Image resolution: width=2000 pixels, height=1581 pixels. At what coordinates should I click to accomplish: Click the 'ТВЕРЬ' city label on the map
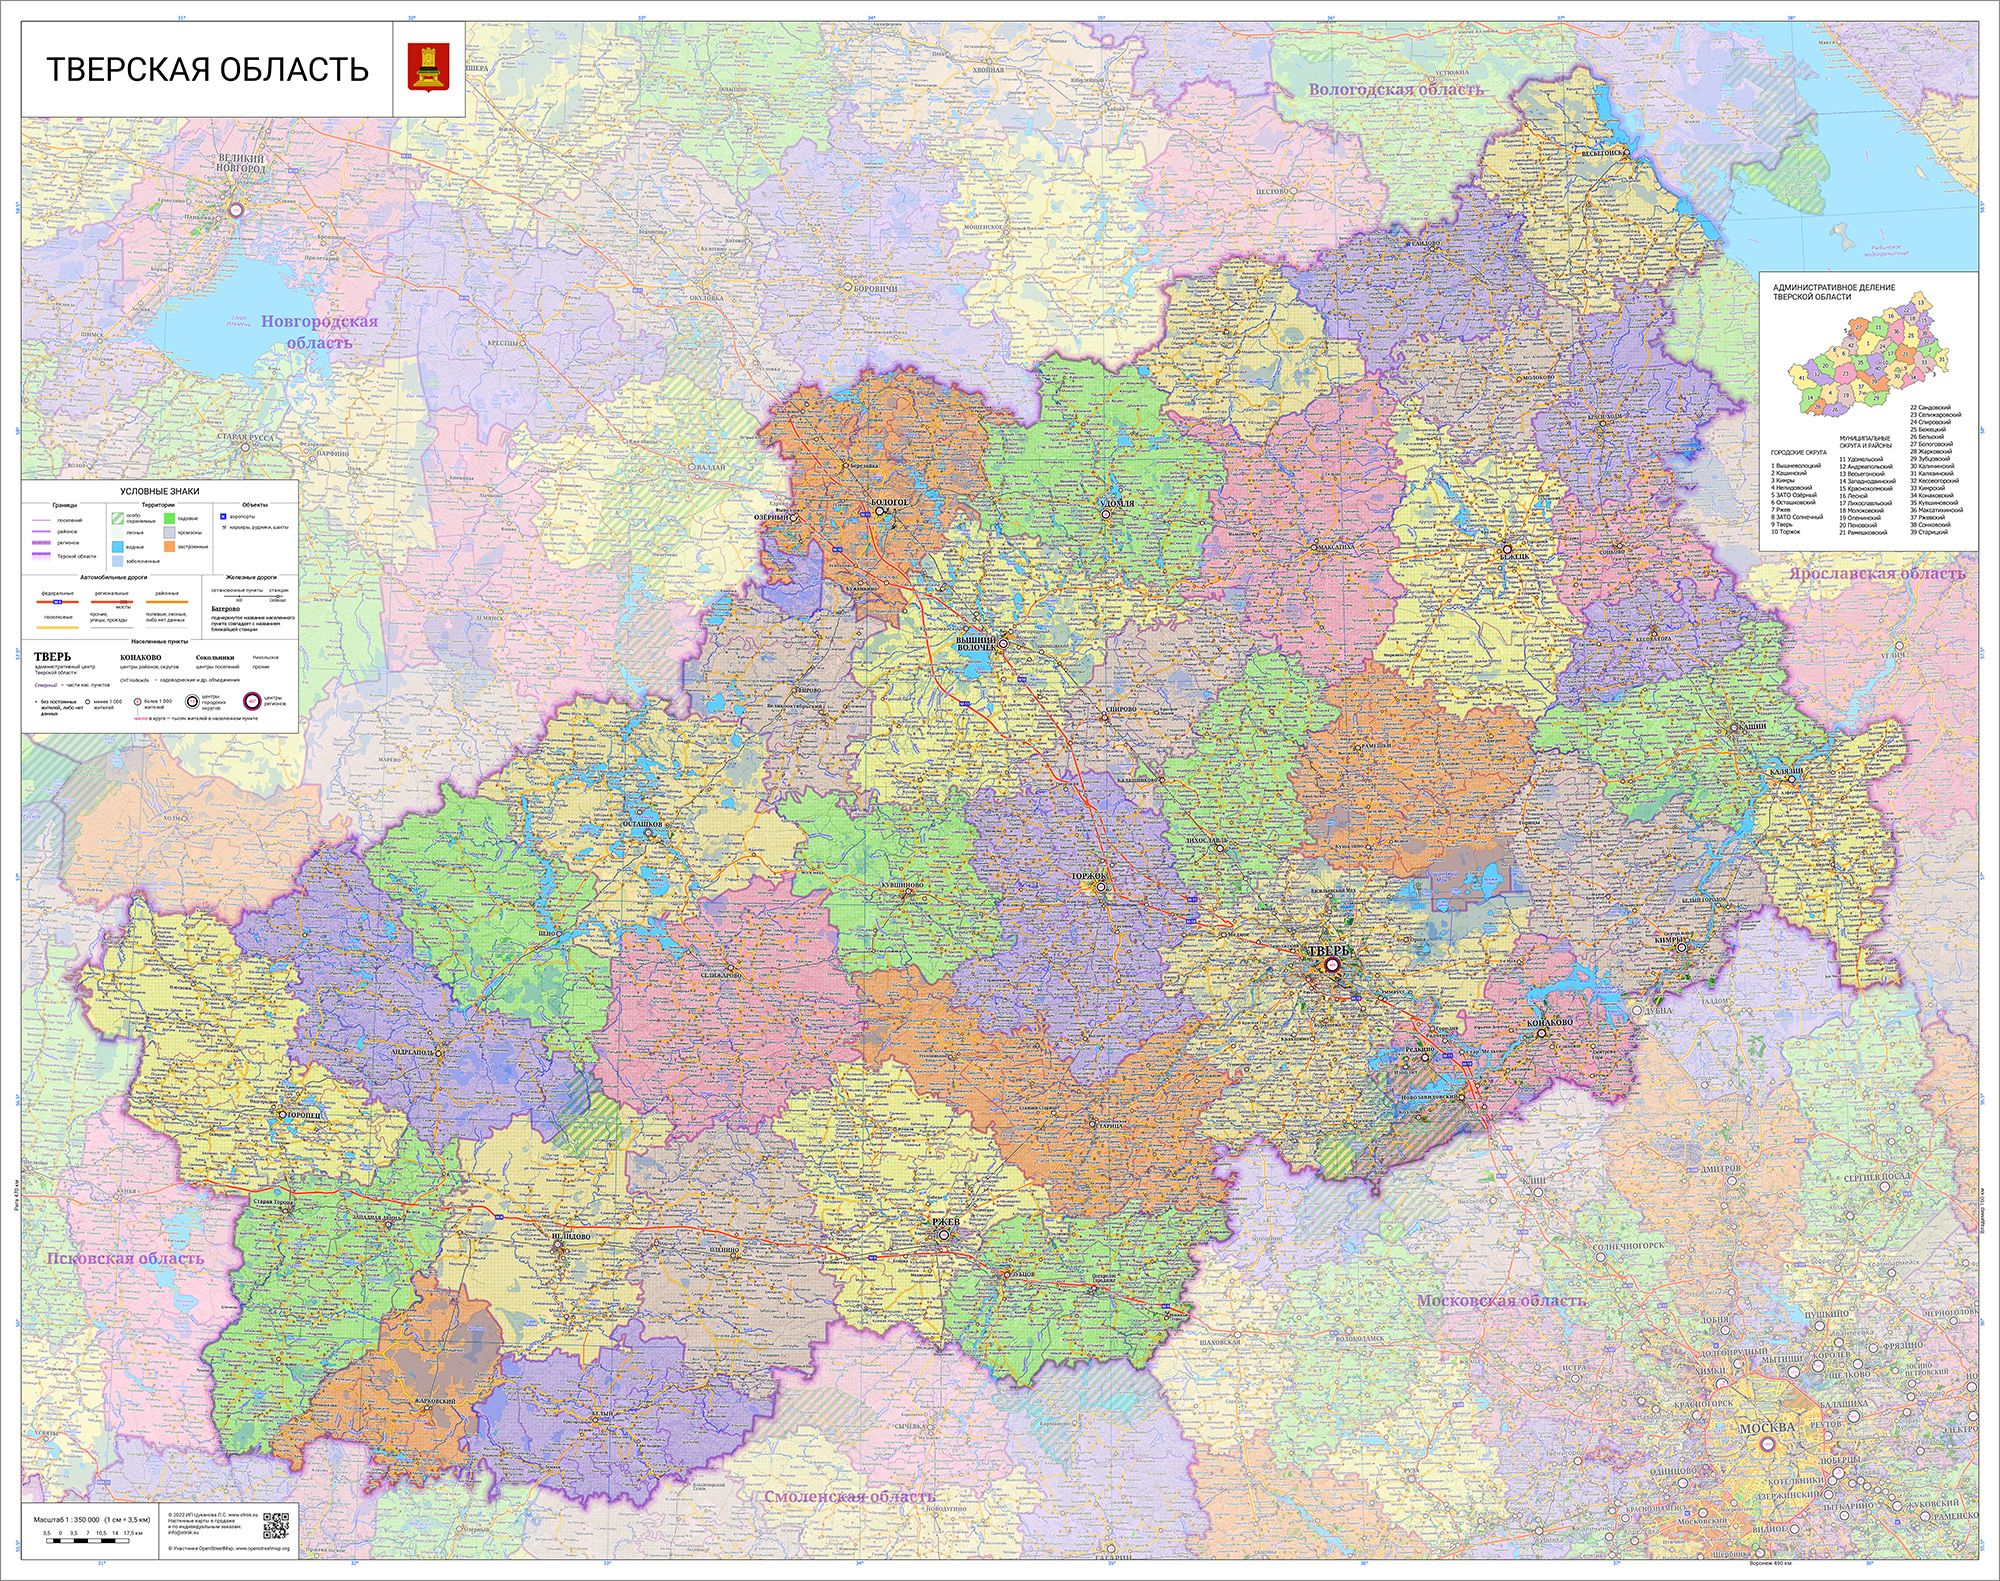coord(1330,951)
